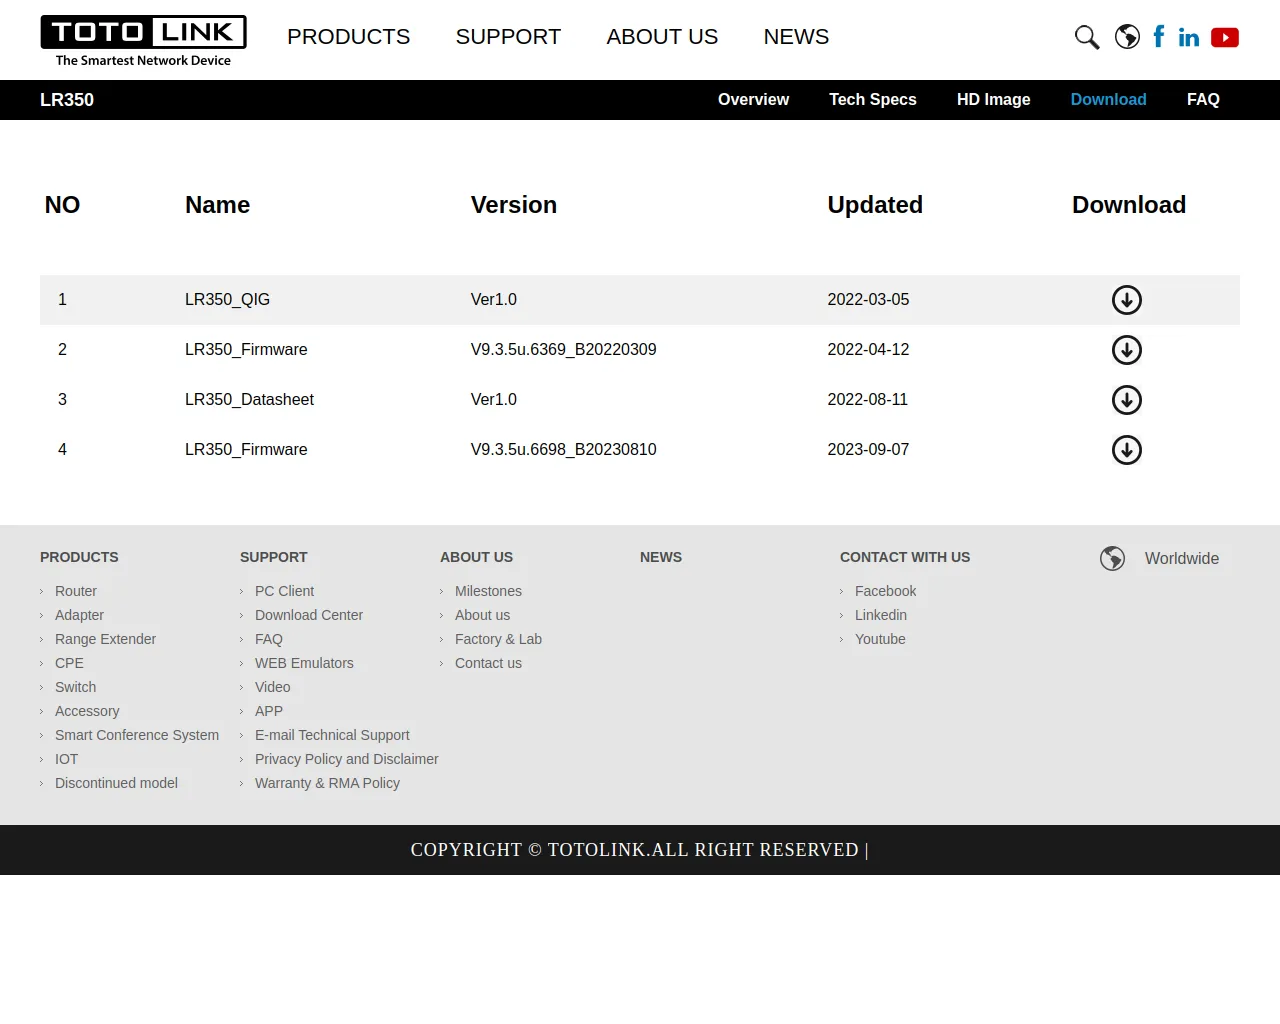Click the date 2023-09-07
This screenshot has width=1280, height=1024.
868,450
